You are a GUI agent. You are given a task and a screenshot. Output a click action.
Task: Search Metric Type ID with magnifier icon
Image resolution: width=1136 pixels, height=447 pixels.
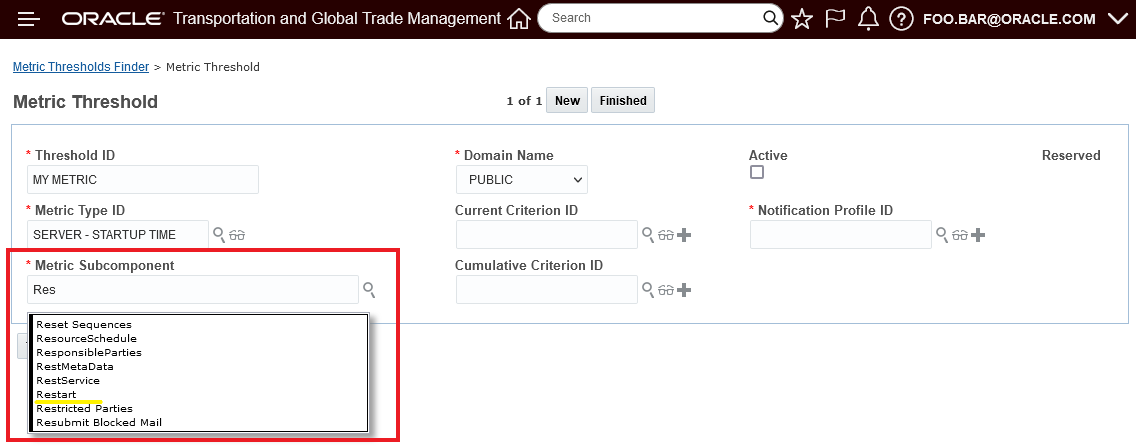point(219,235)
